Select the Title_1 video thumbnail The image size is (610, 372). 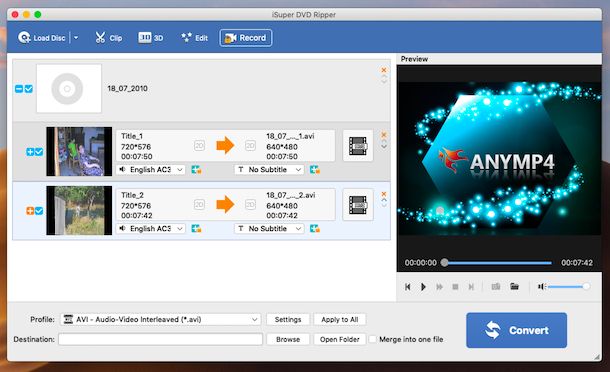click(79, 151)
